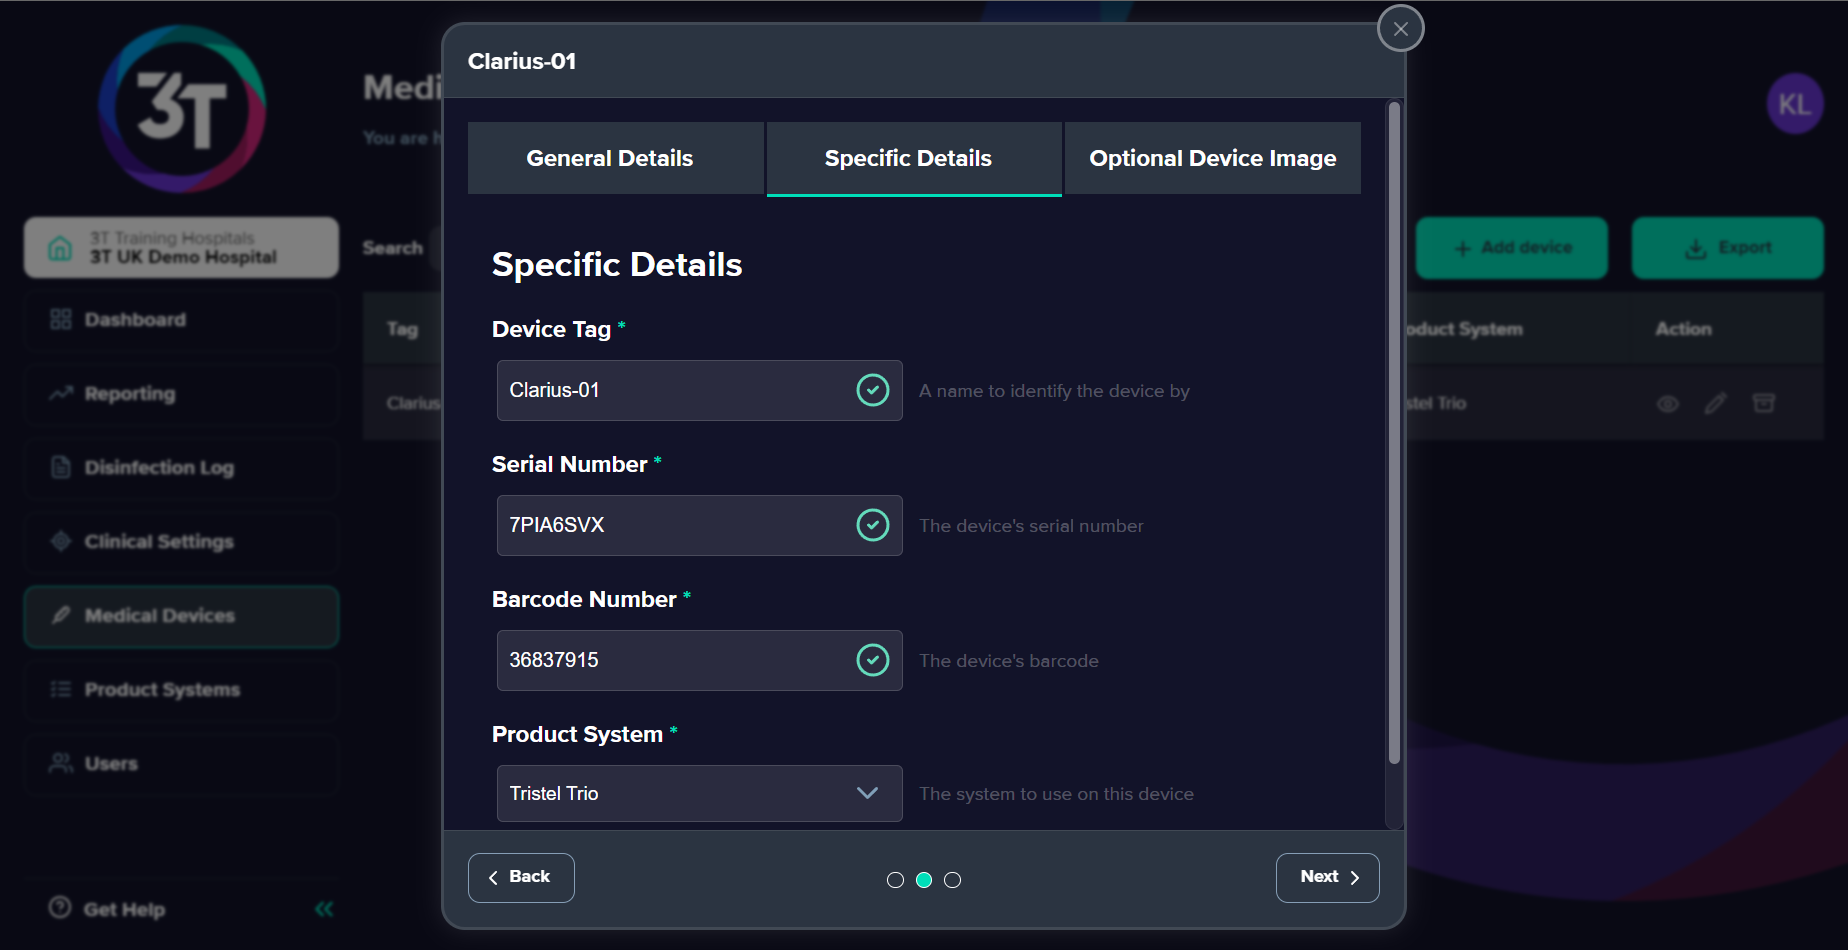The height and width of the screenshot is (950, 1848).
Task: Open the 3T UK Demo Hospital selector
Action: tap(181, 248)
